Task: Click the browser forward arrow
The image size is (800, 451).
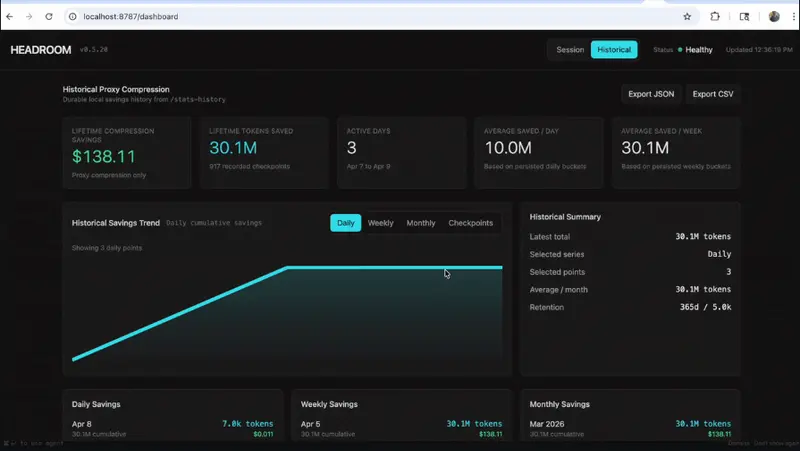Action: pos(29,16)
